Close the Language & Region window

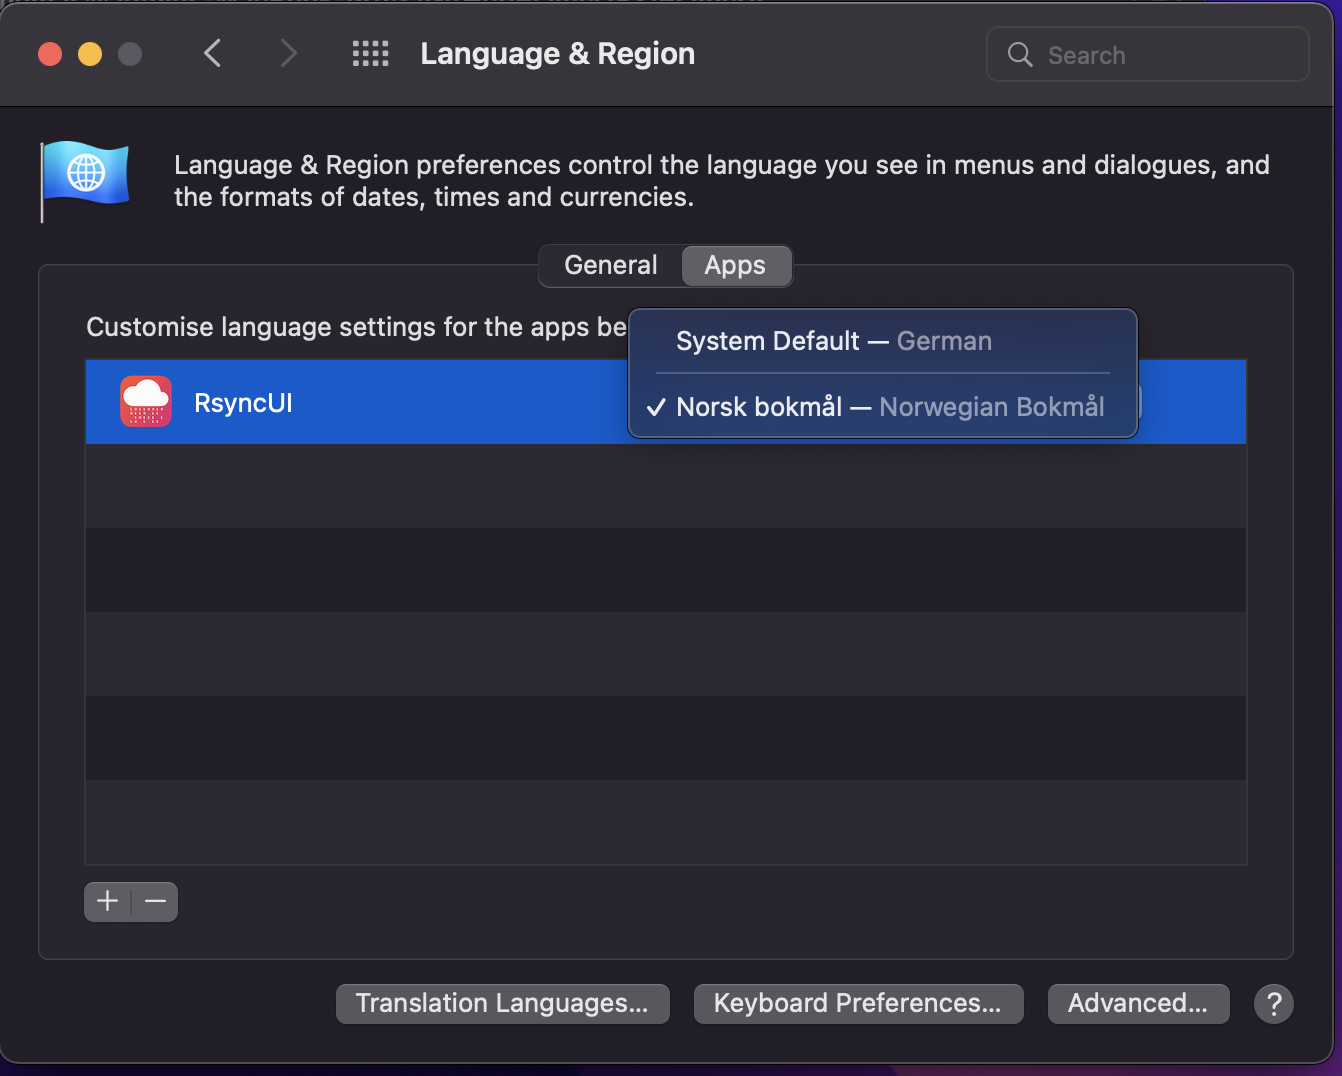(x=50, y=54)
